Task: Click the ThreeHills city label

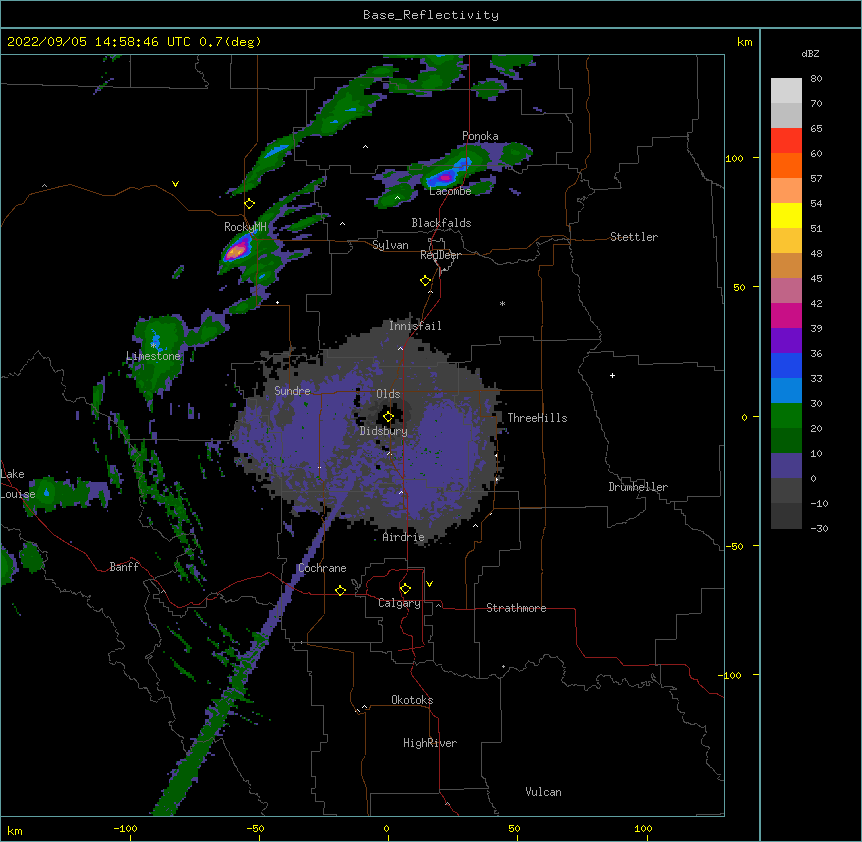Action: [537, 418]
